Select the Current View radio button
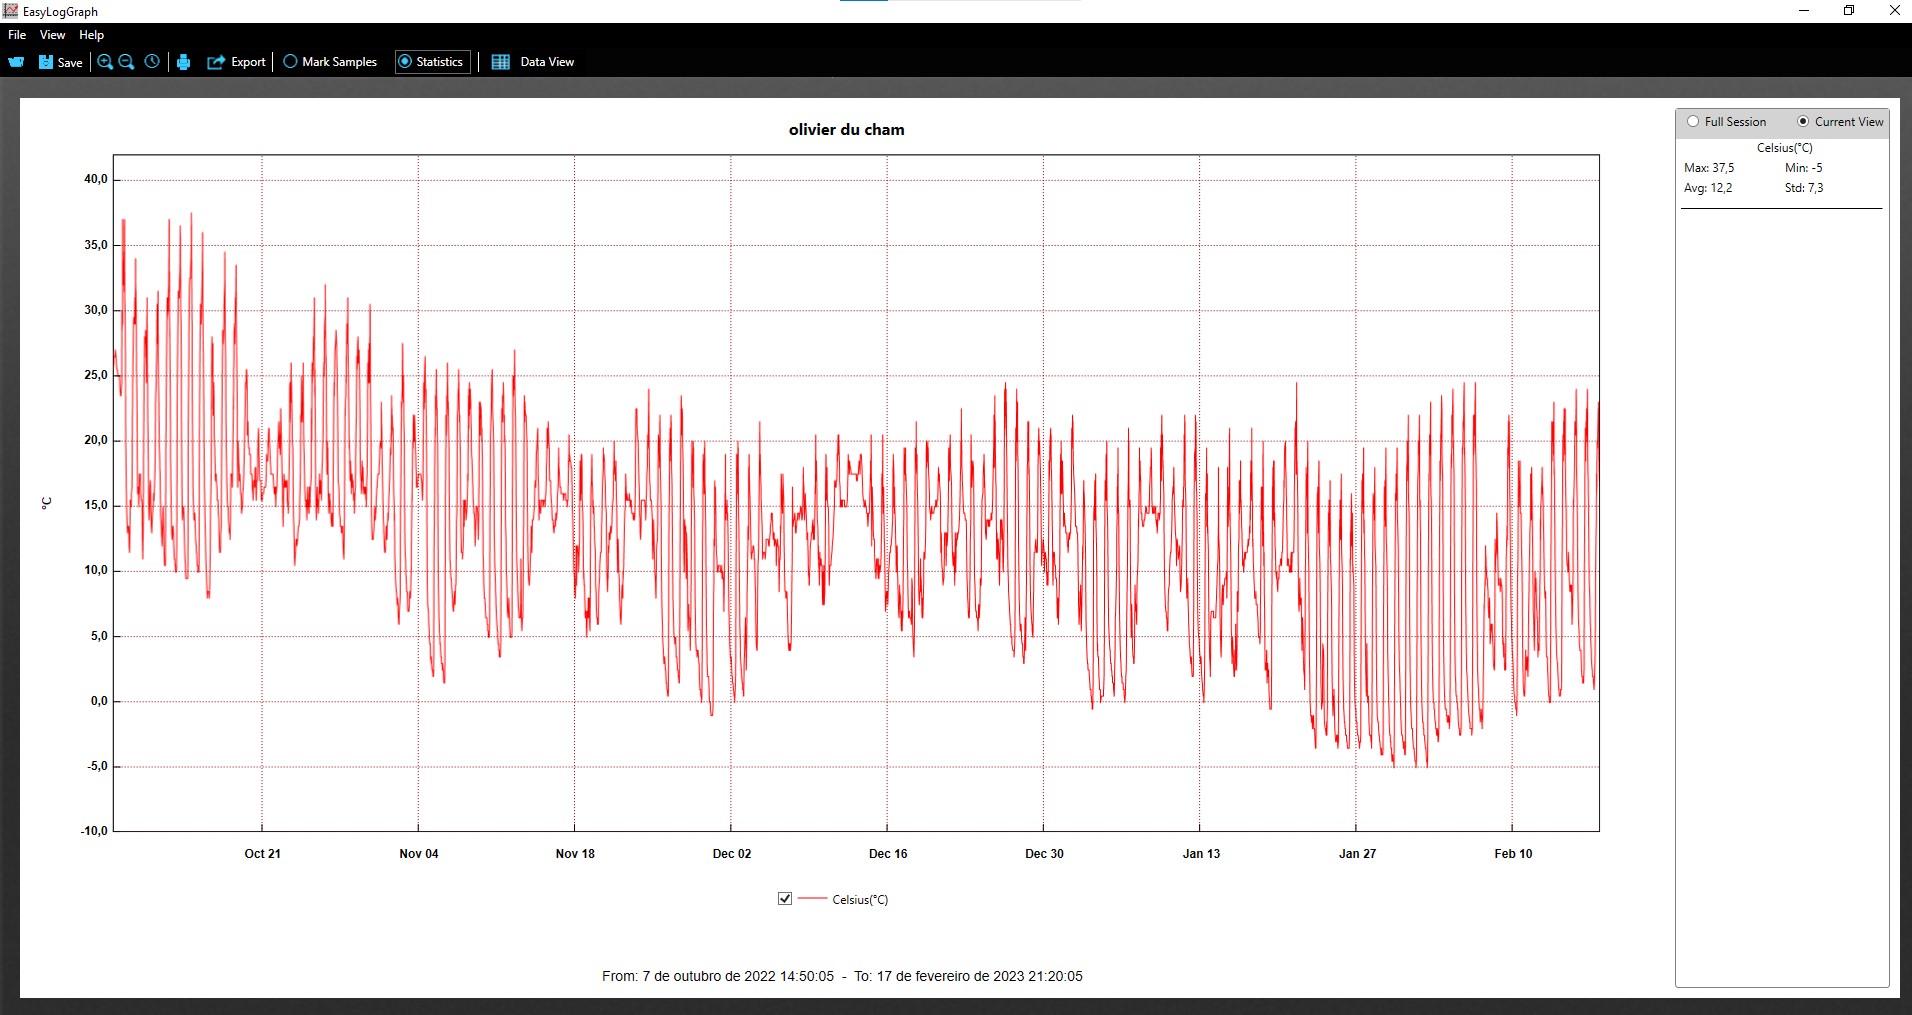Viewport: 1912px width, 1015px height. [x=1803, y=122]
